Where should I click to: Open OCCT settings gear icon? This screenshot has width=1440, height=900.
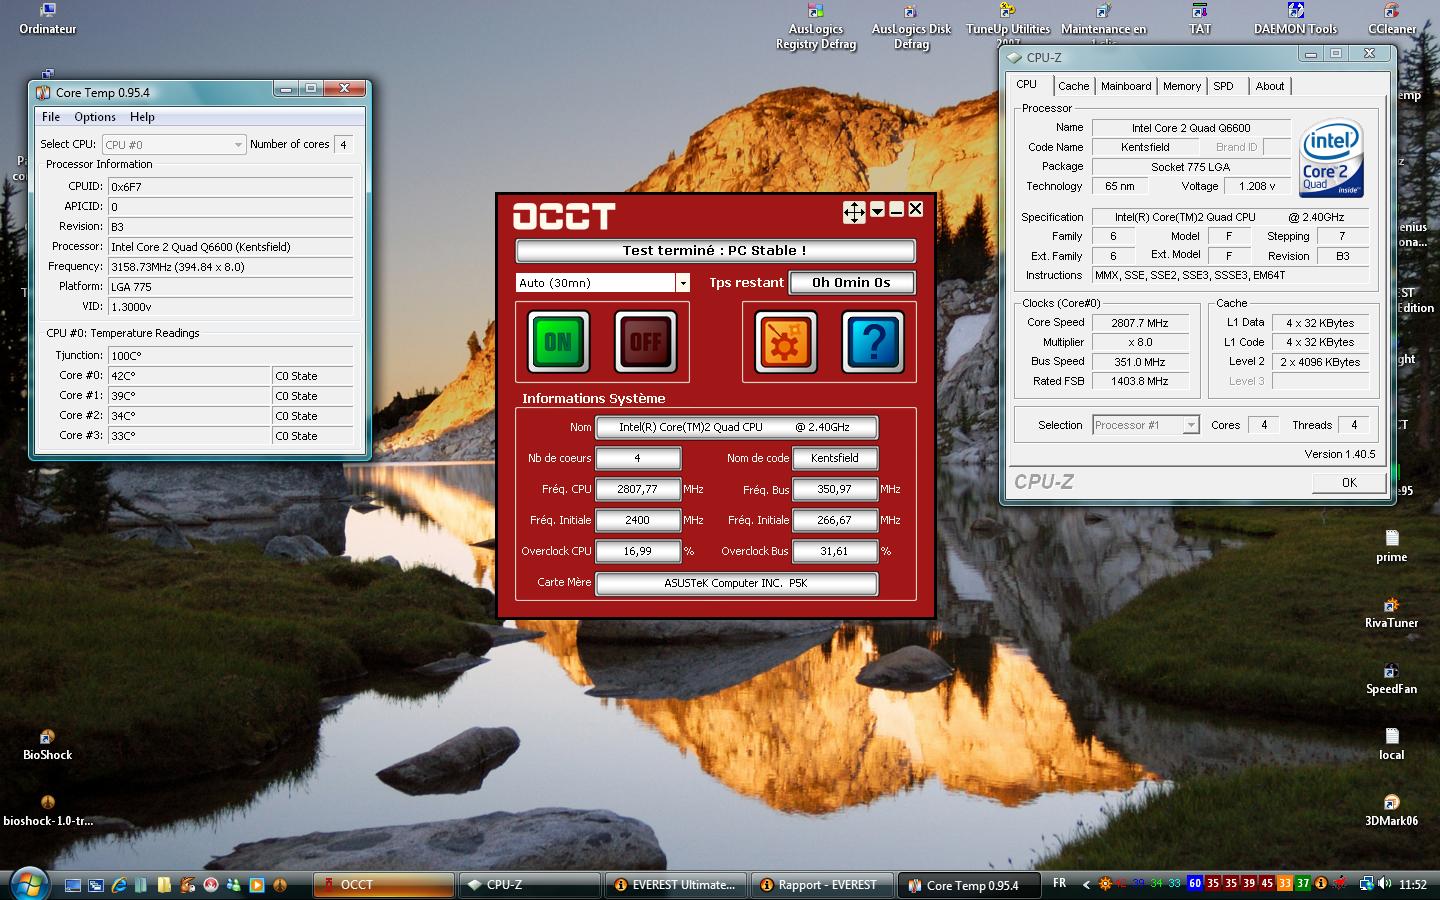click(785, 341)
